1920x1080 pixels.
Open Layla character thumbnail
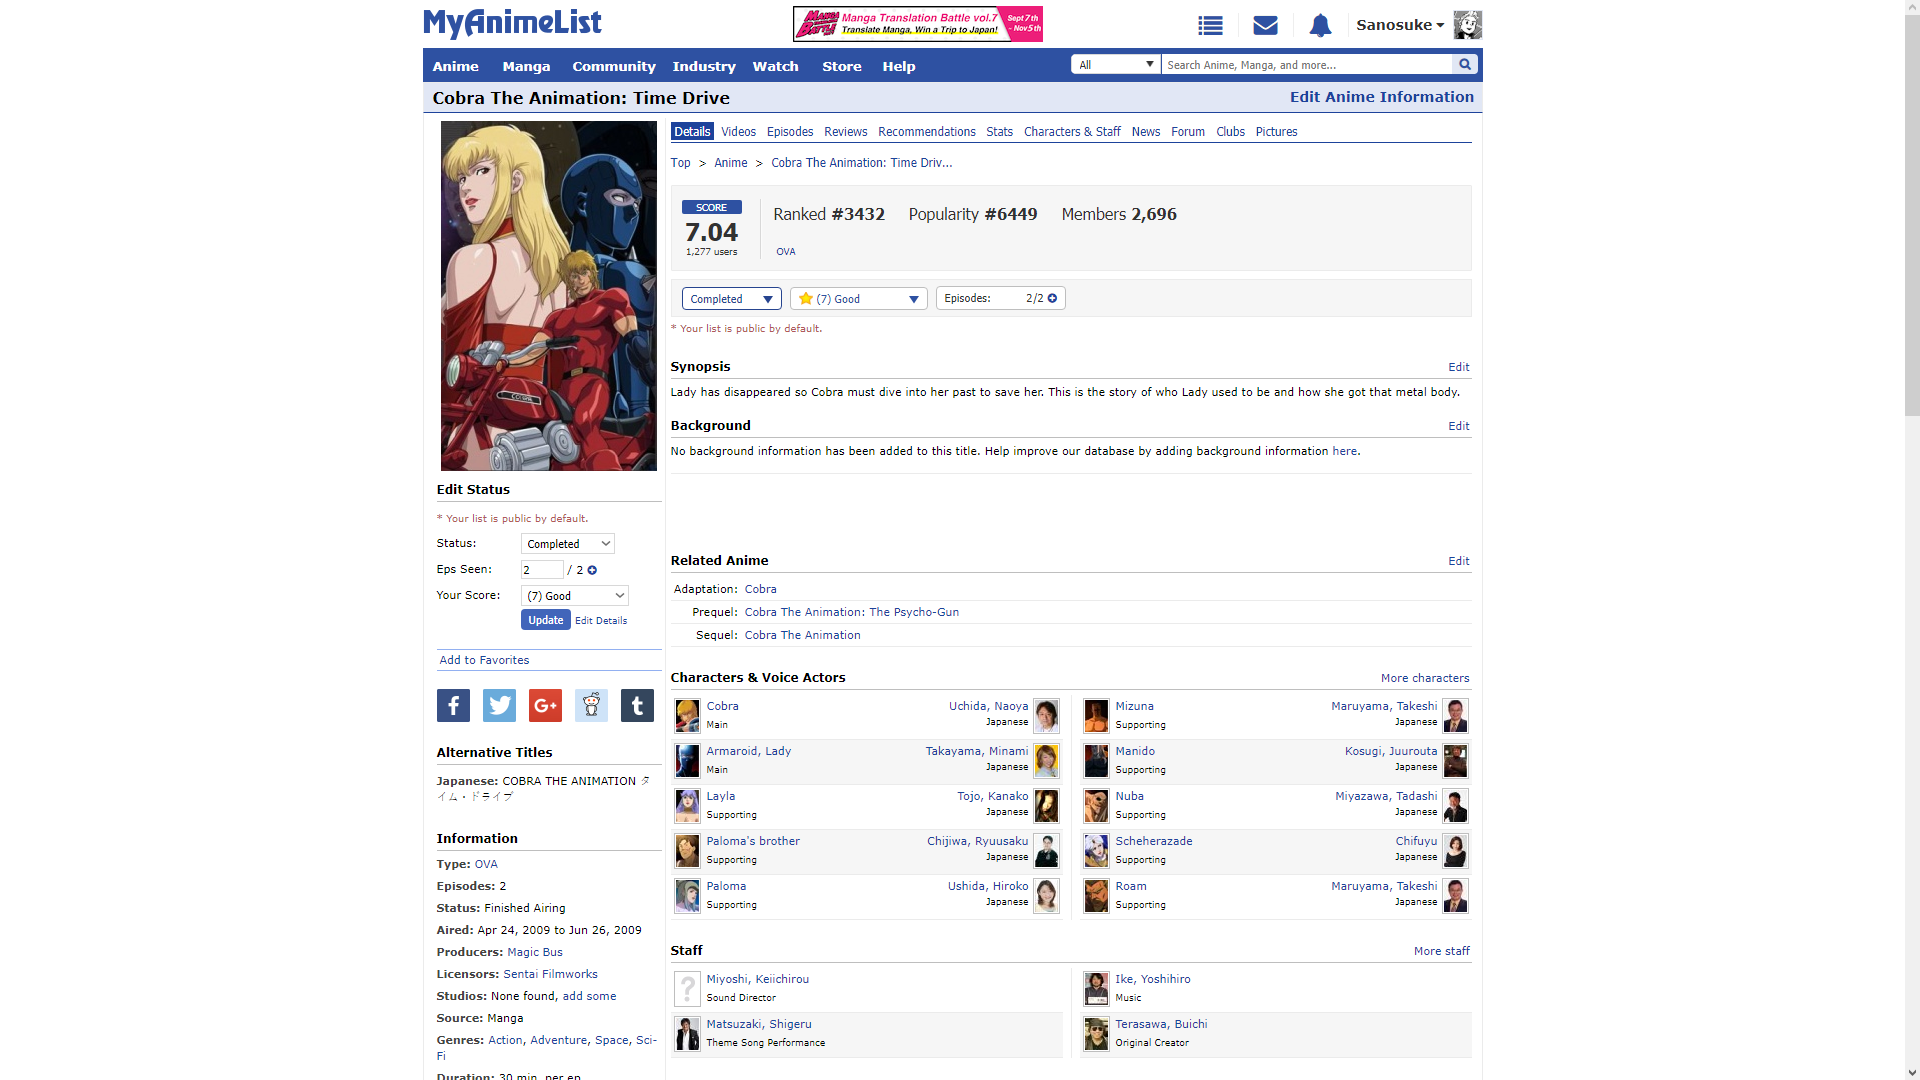click(687, 805)
